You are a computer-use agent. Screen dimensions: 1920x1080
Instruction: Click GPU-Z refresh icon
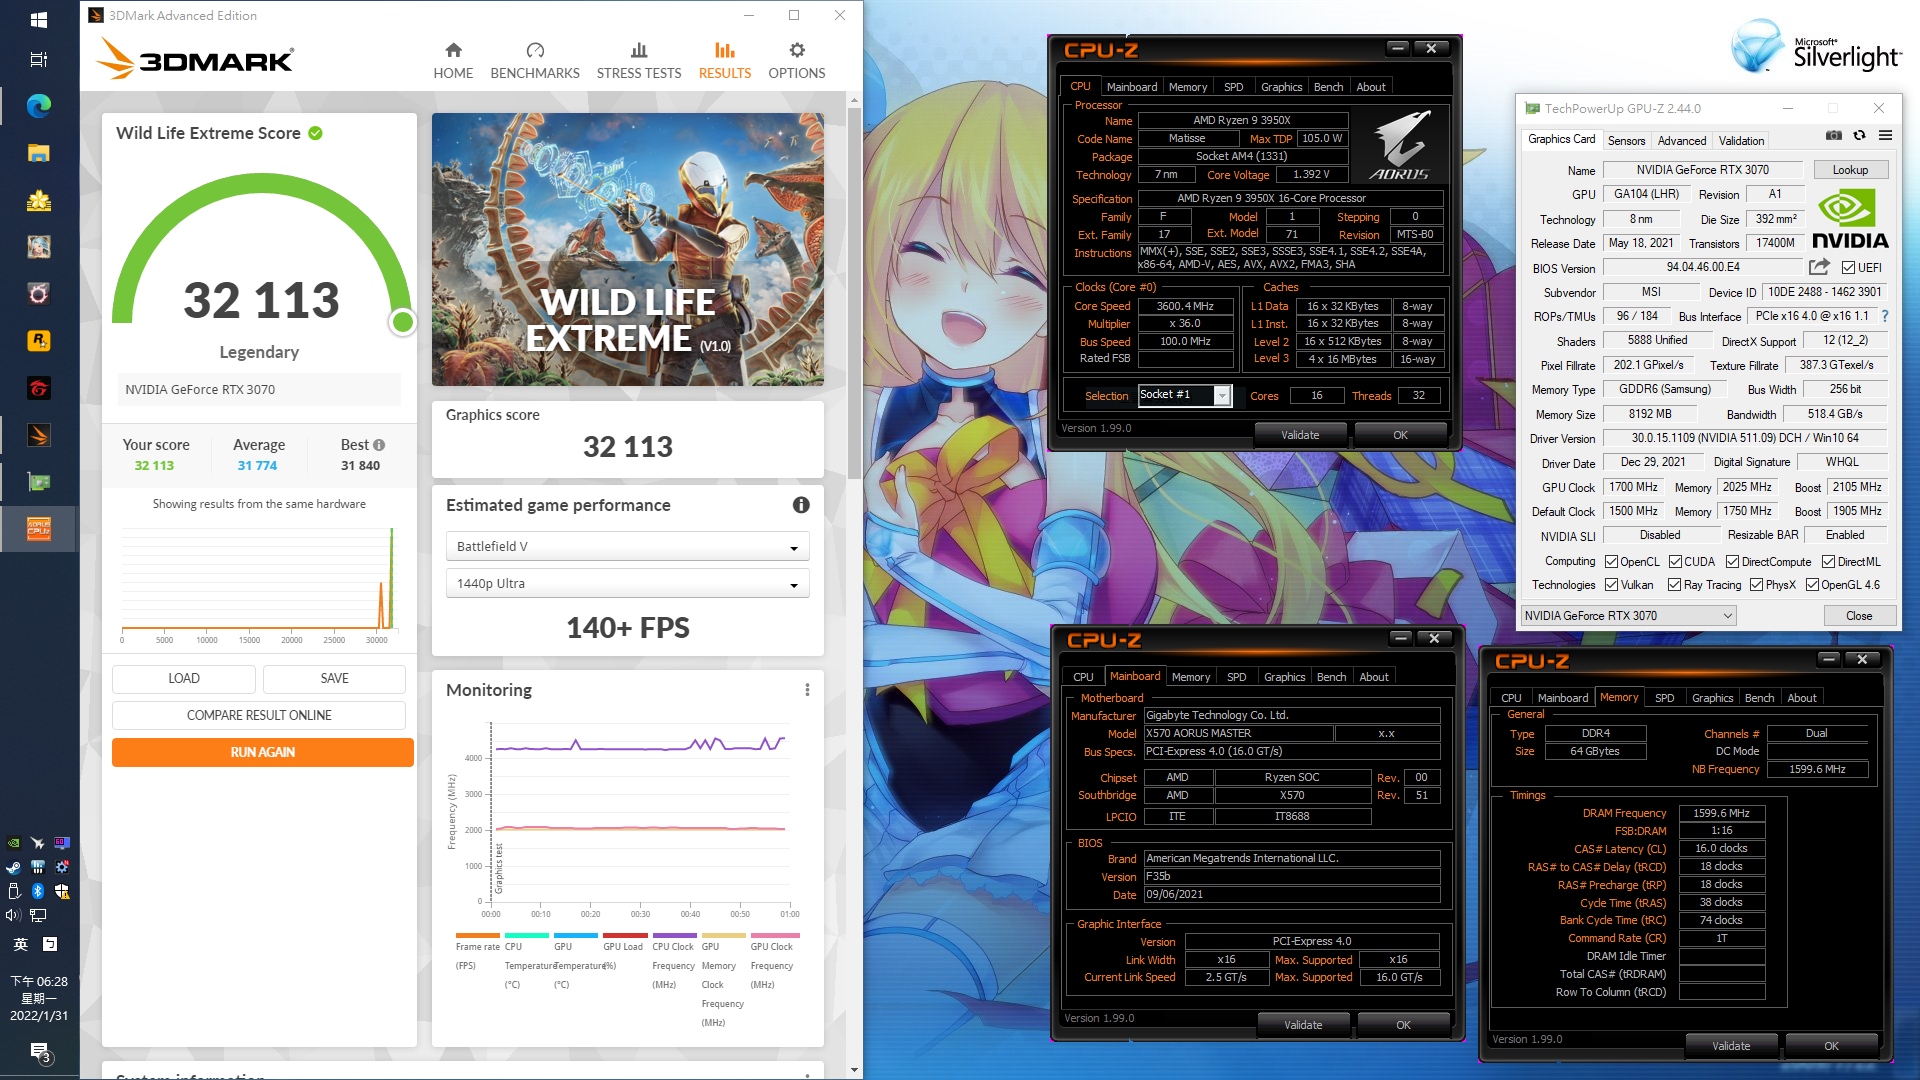(x=1860, y=135)
